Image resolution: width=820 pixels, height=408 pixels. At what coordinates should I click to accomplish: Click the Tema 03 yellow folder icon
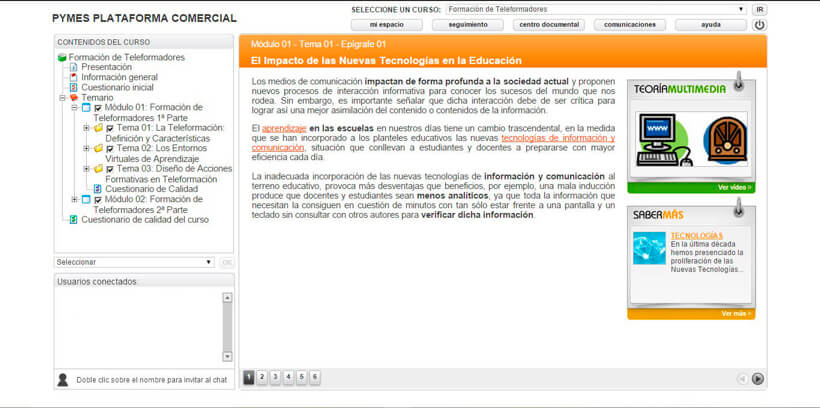click(x=98, y=168)
